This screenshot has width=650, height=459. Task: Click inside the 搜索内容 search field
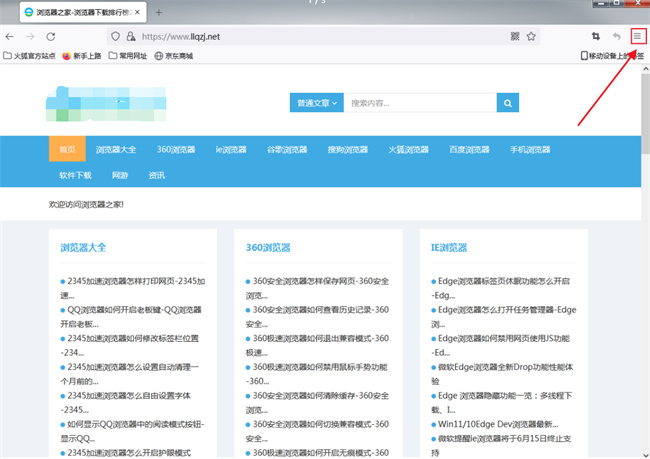(420, 103)
